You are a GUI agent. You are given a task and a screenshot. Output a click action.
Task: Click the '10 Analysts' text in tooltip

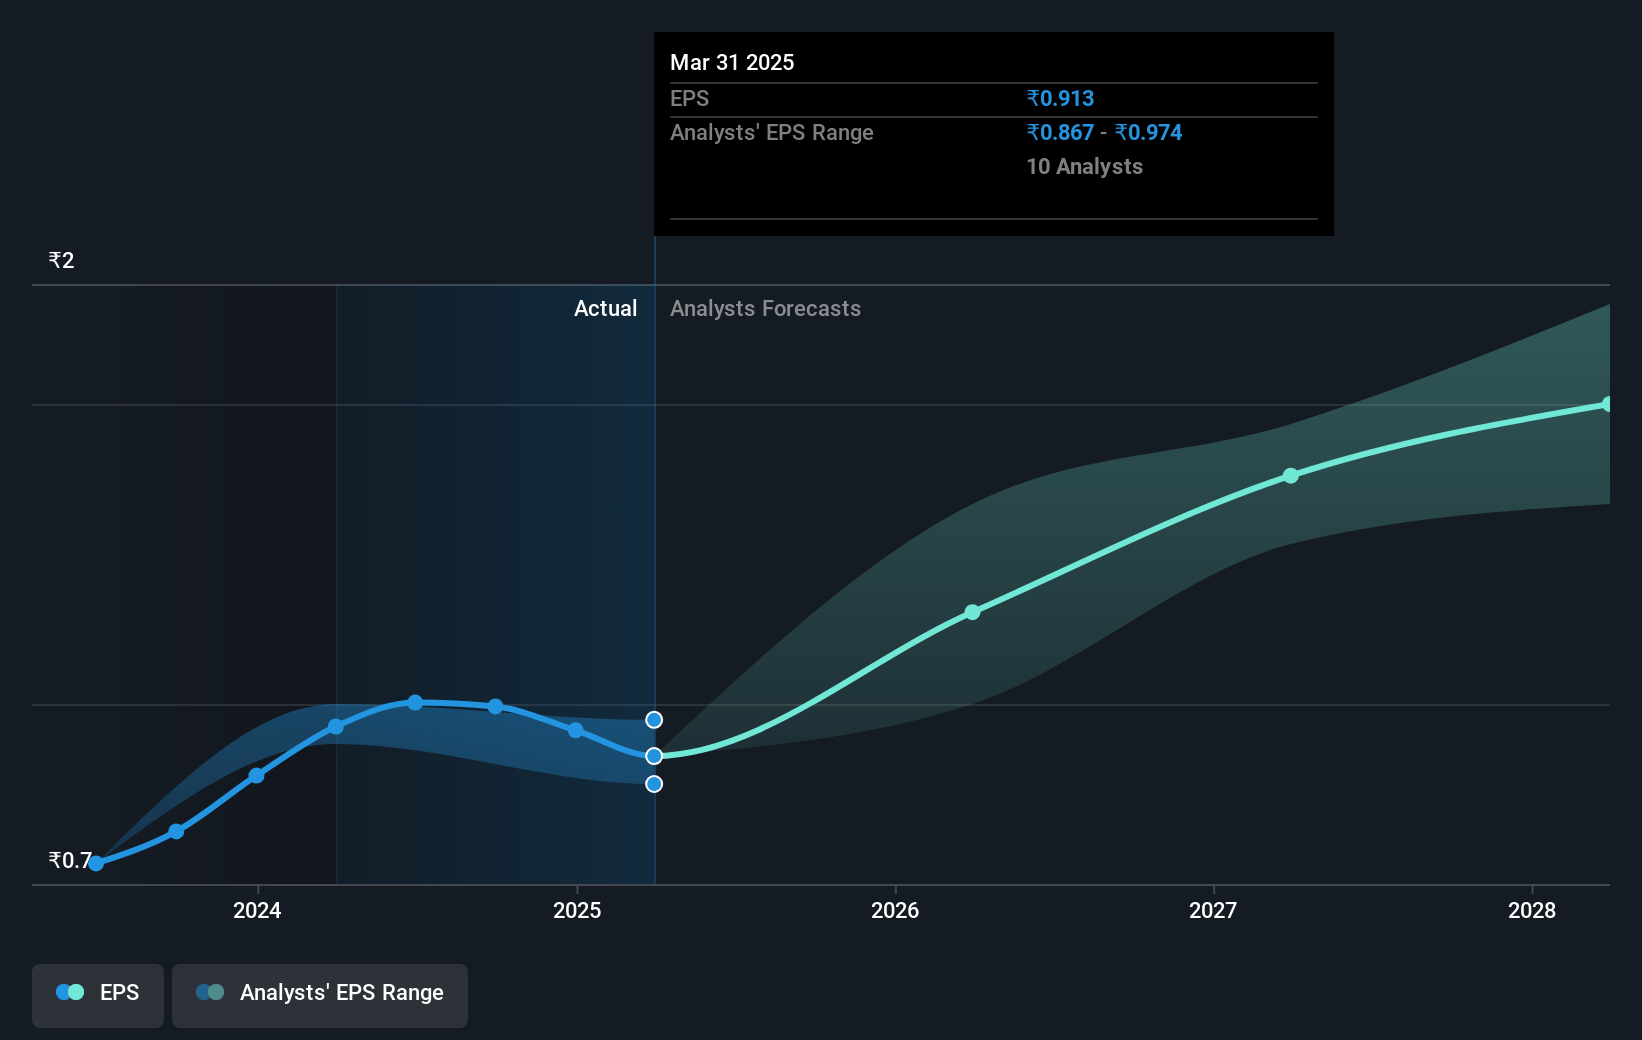tap(1084, 166)
